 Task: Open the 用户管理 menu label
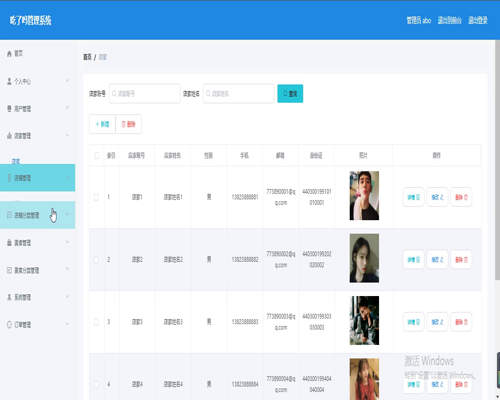coord(22,109)
